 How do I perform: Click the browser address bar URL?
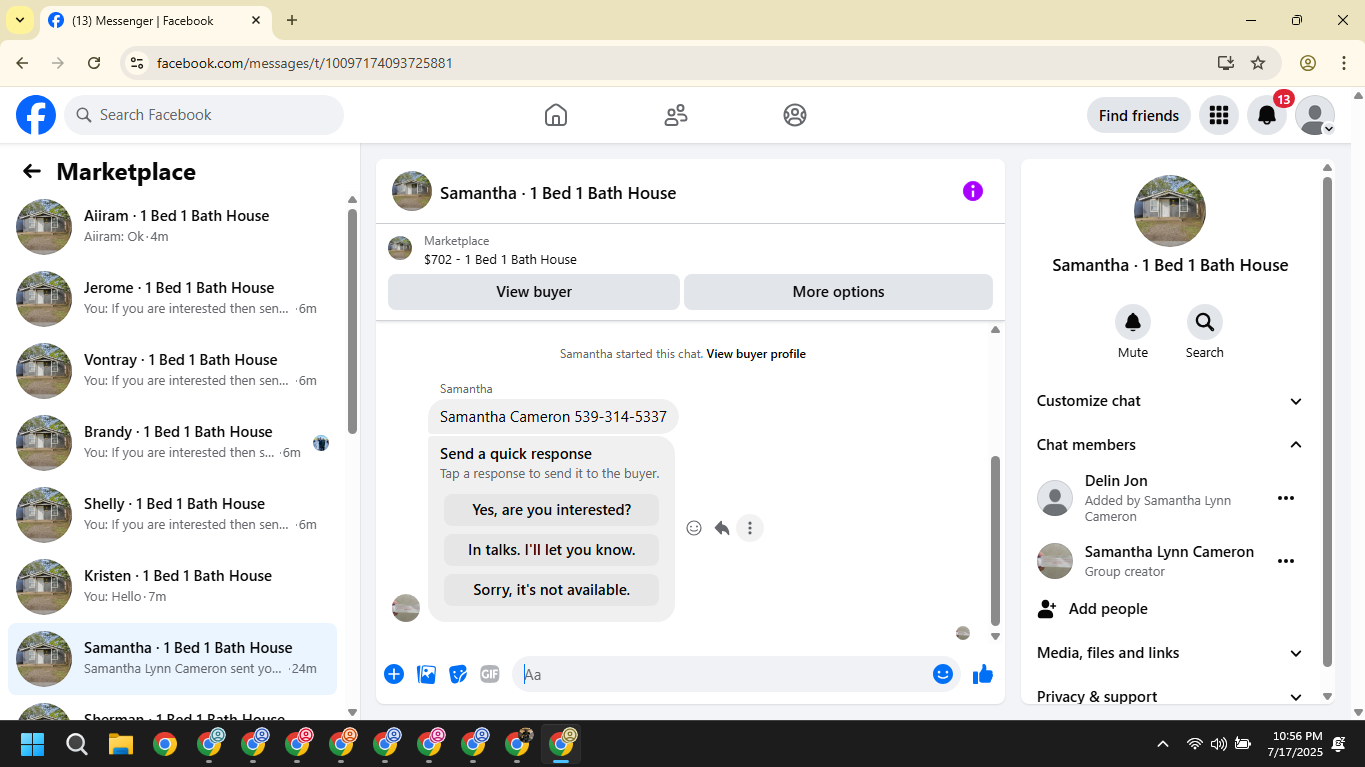click(305, 63)
